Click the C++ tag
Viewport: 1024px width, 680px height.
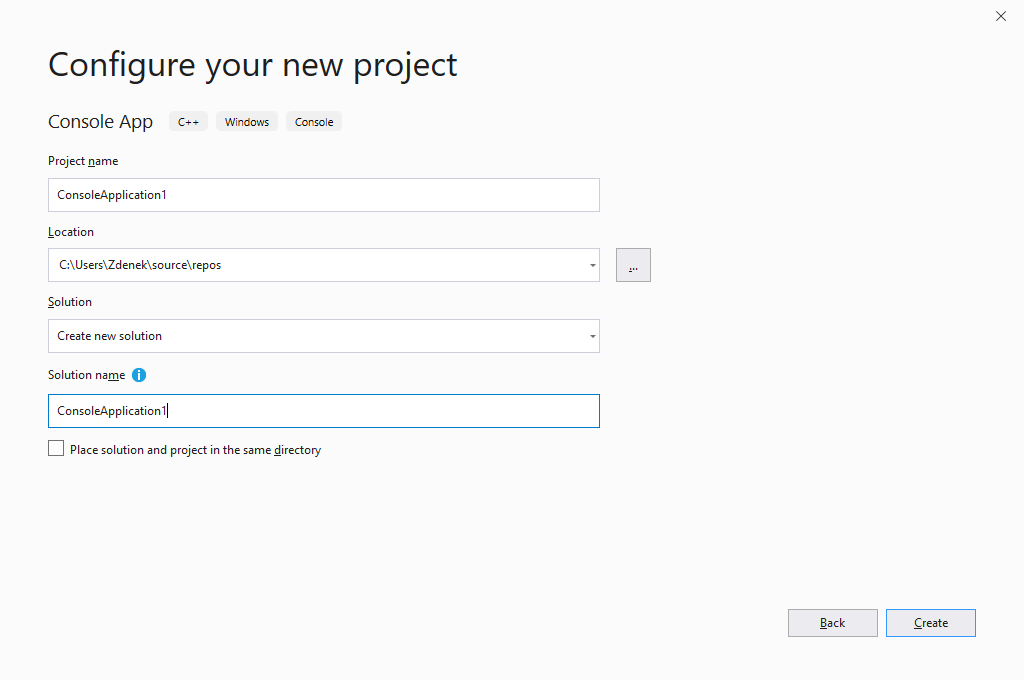[x=188, y=122]
